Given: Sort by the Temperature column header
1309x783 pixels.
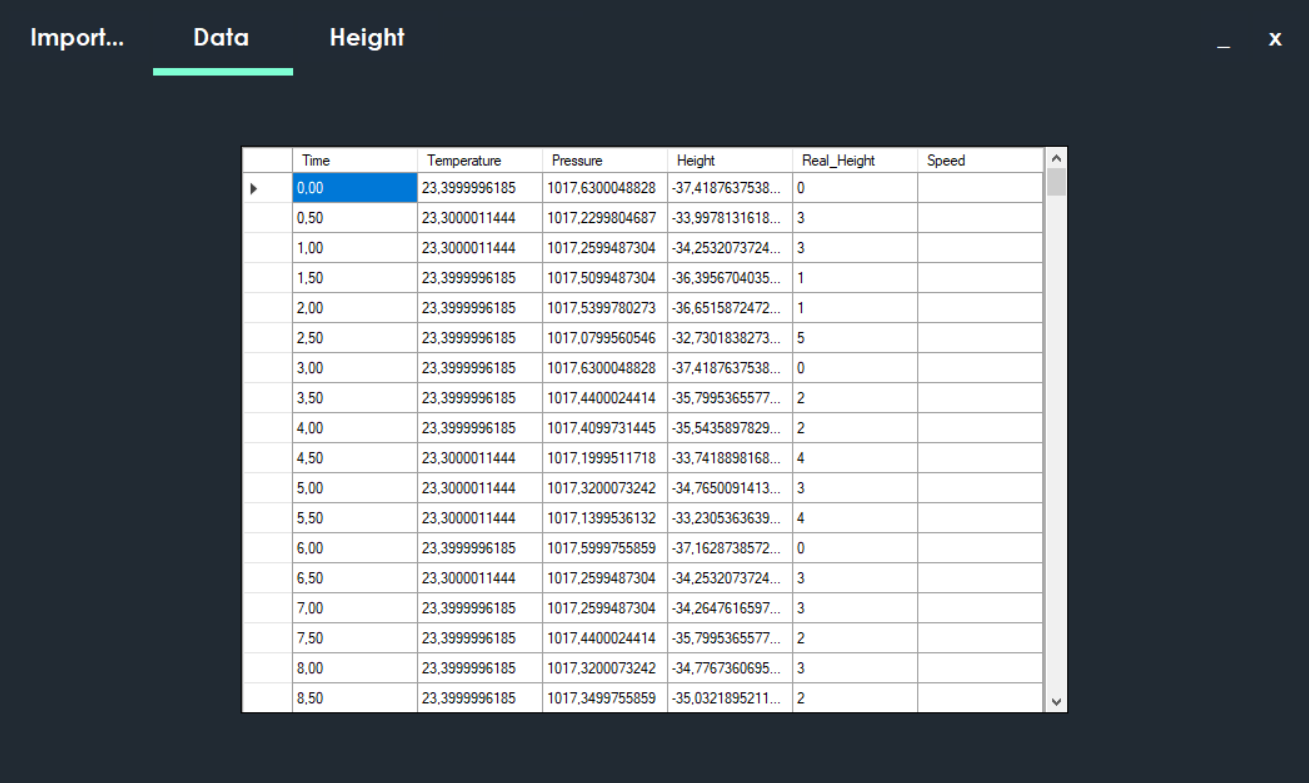Looking at the screenshot, I should point(479,160).
